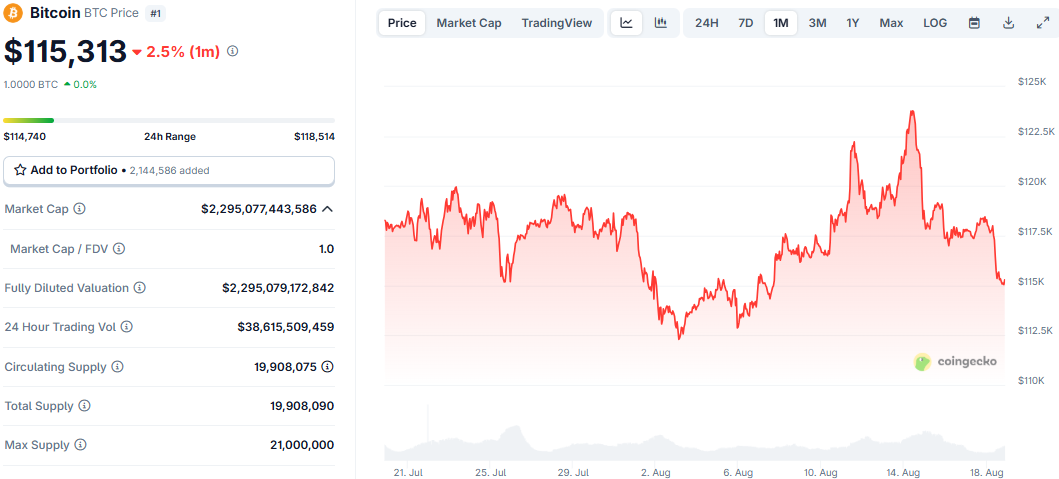Screen dimensions: 1059x479
Task: Set chart range to Max
Action: pos(892,23)
